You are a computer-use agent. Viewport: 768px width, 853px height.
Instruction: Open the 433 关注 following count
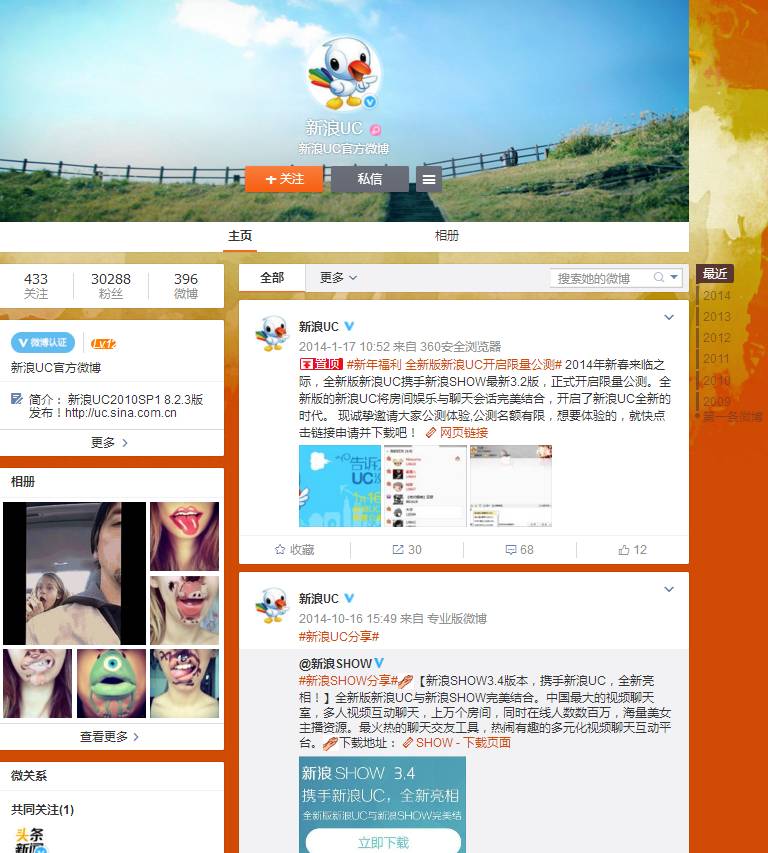[36, 286]
